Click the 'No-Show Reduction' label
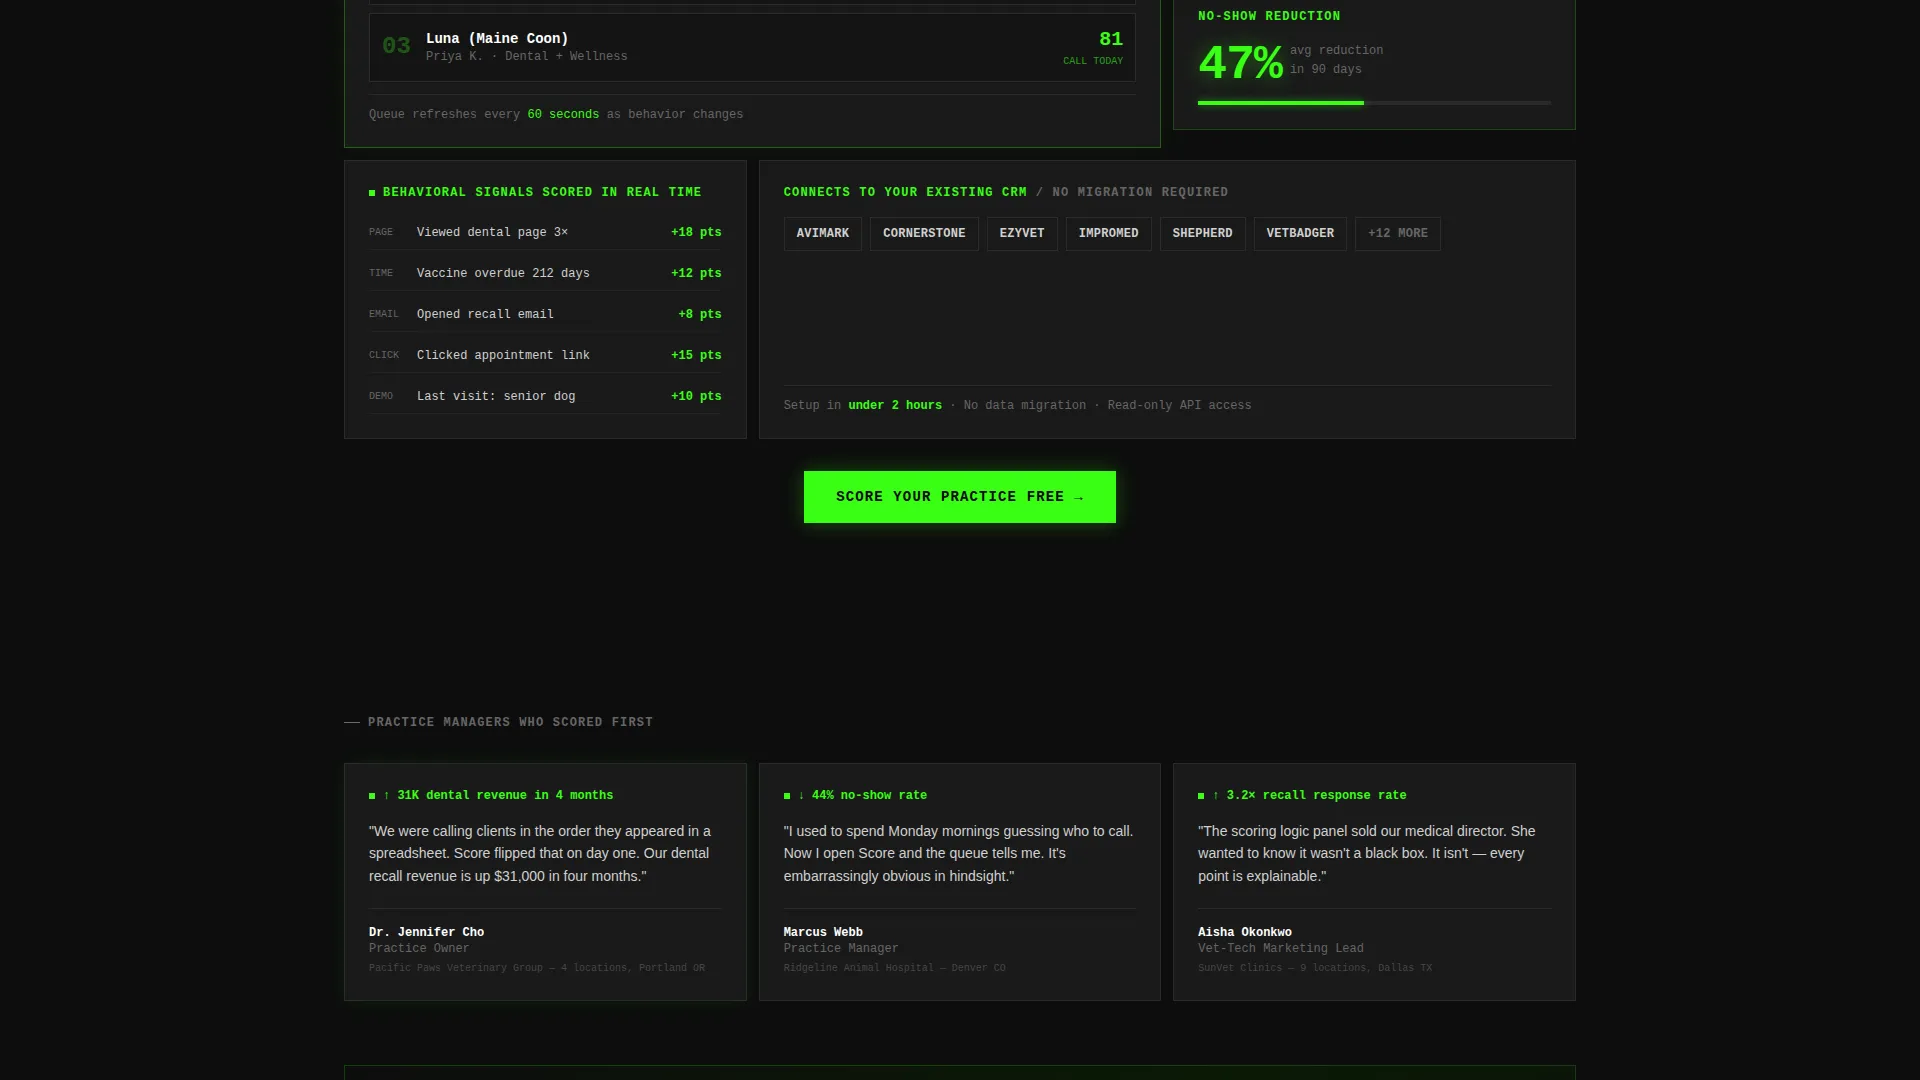Image resolution: width=1920 pixels, height=1080 pixels. [x=1269, y=16]
